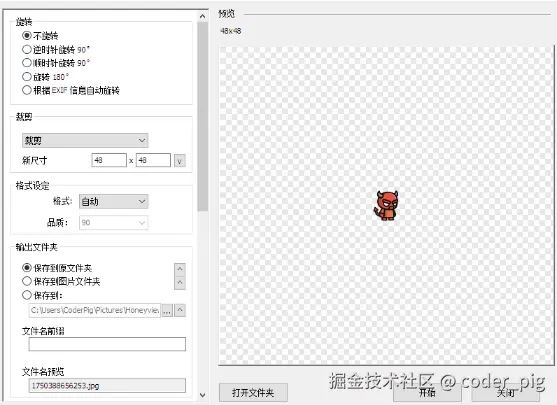
Task: Click the scroll up arrow of the settings panel
Action: (202, 16)
